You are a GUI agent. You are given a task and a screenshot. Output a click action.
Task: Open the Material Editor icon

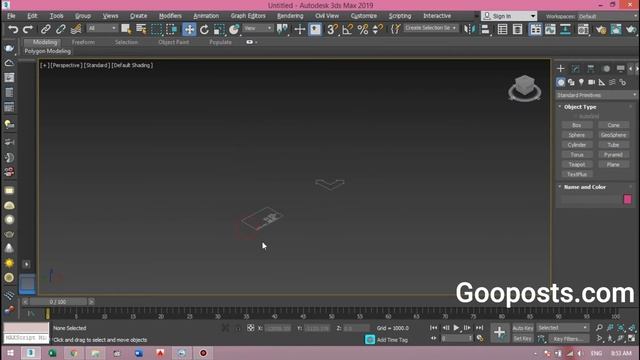click(583, 29)
